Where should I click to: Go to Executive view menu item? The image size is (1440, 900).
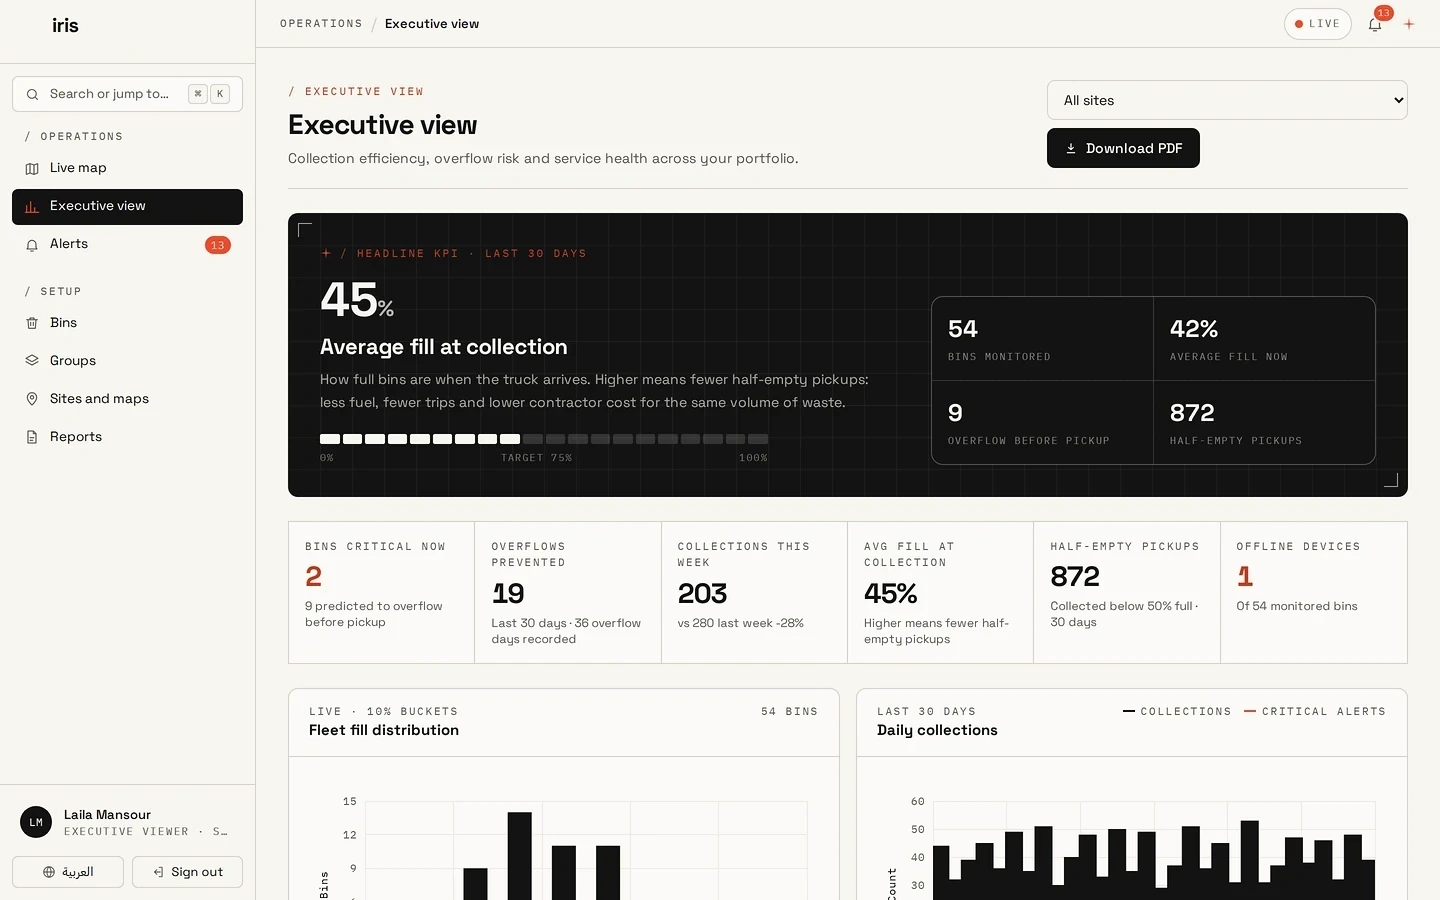tap(127, 207)
